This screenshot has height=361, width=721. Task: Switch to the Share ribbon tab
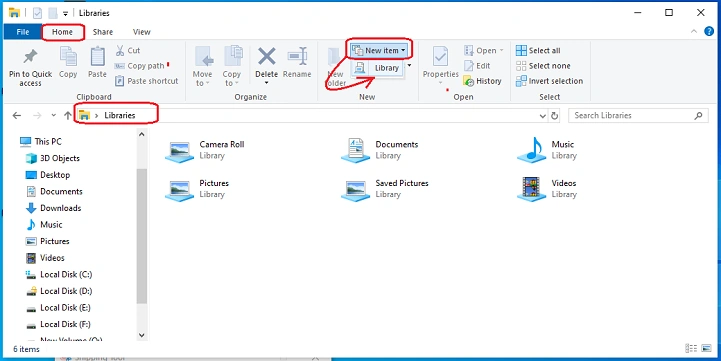(x=103, y=32)
